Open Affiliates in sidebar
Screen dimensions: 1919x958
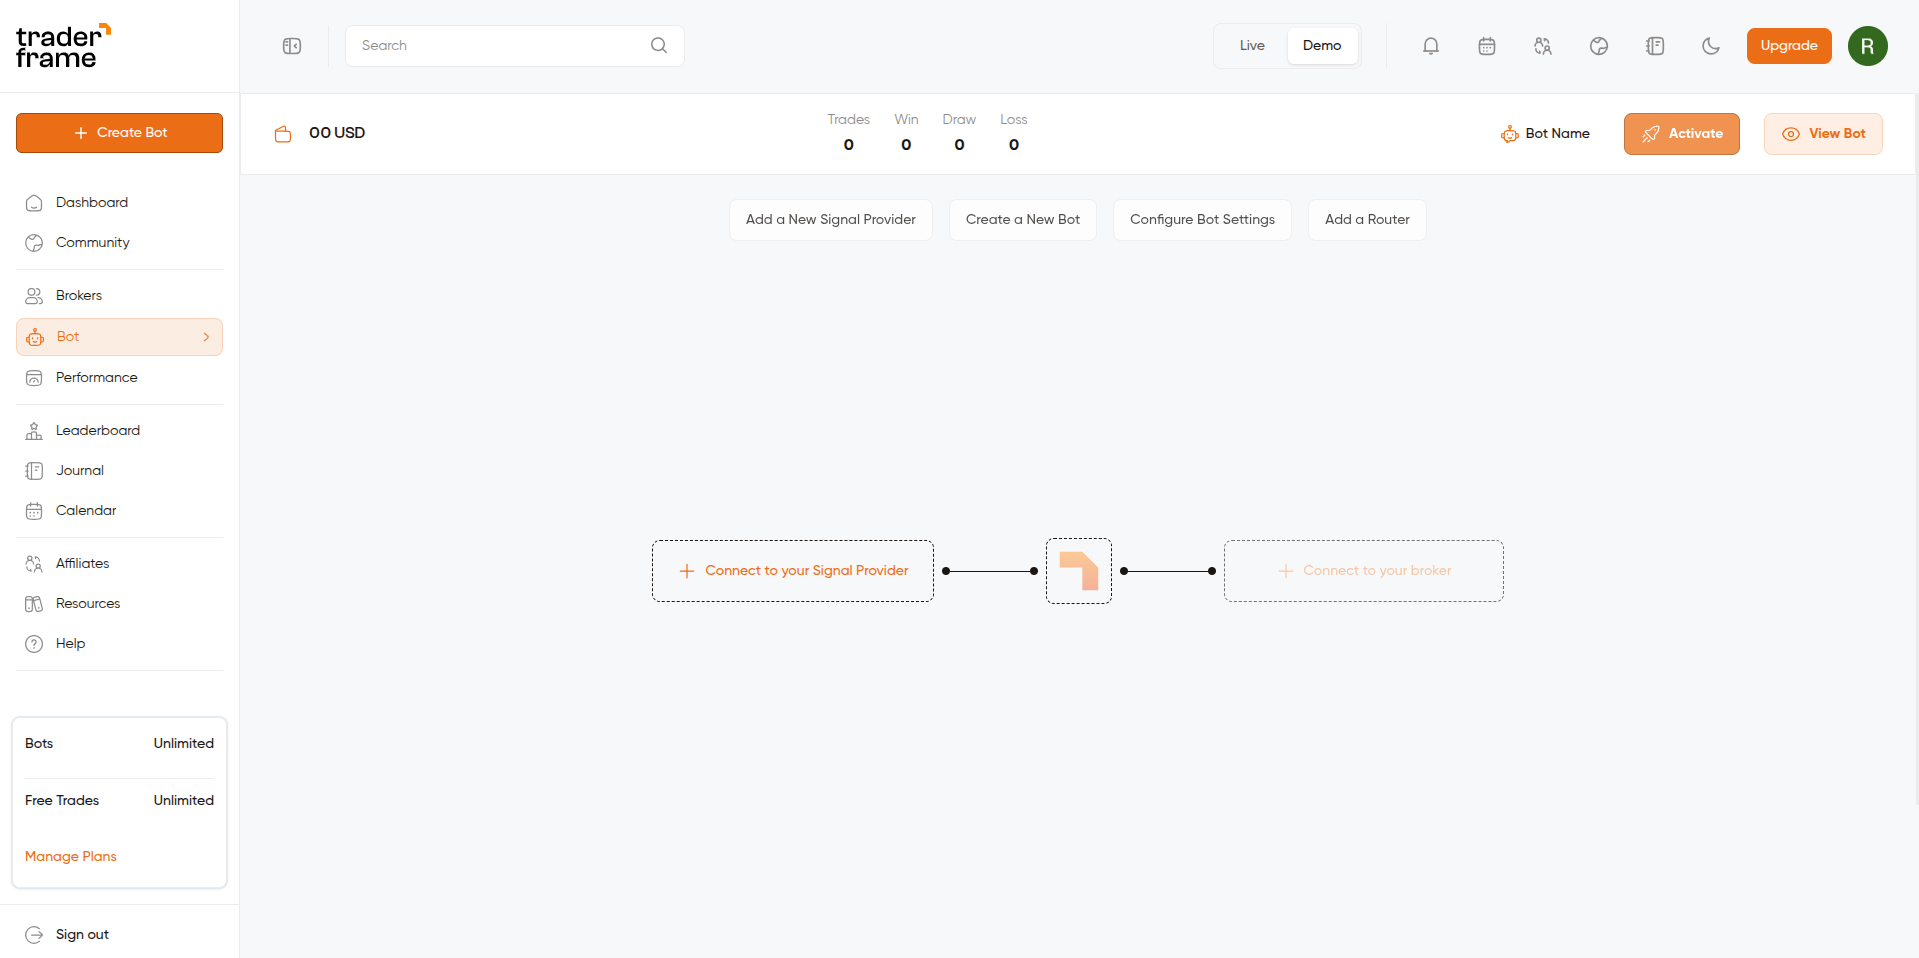pos(119,563)
